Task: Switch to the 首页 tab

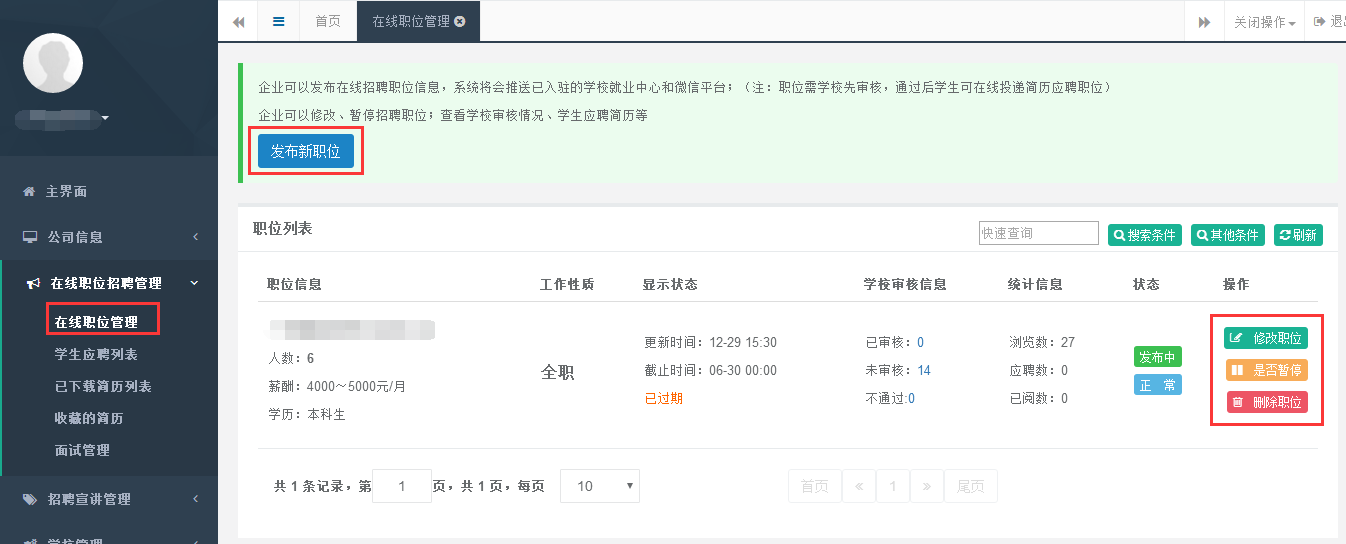Action: [x=328, y=21]
